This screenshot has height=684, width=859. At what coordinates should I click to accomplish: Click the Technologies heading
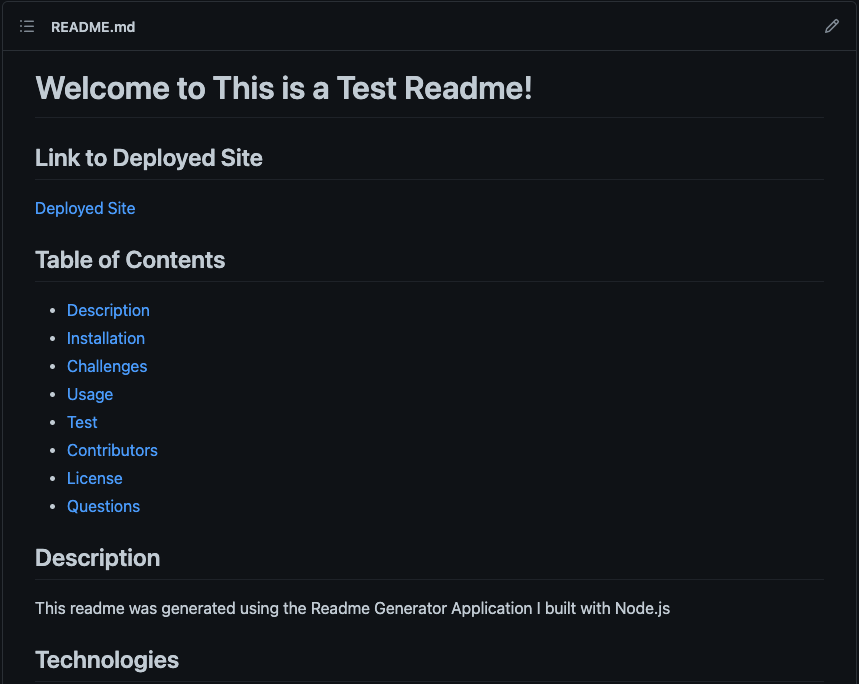click(x=107, y=660)
